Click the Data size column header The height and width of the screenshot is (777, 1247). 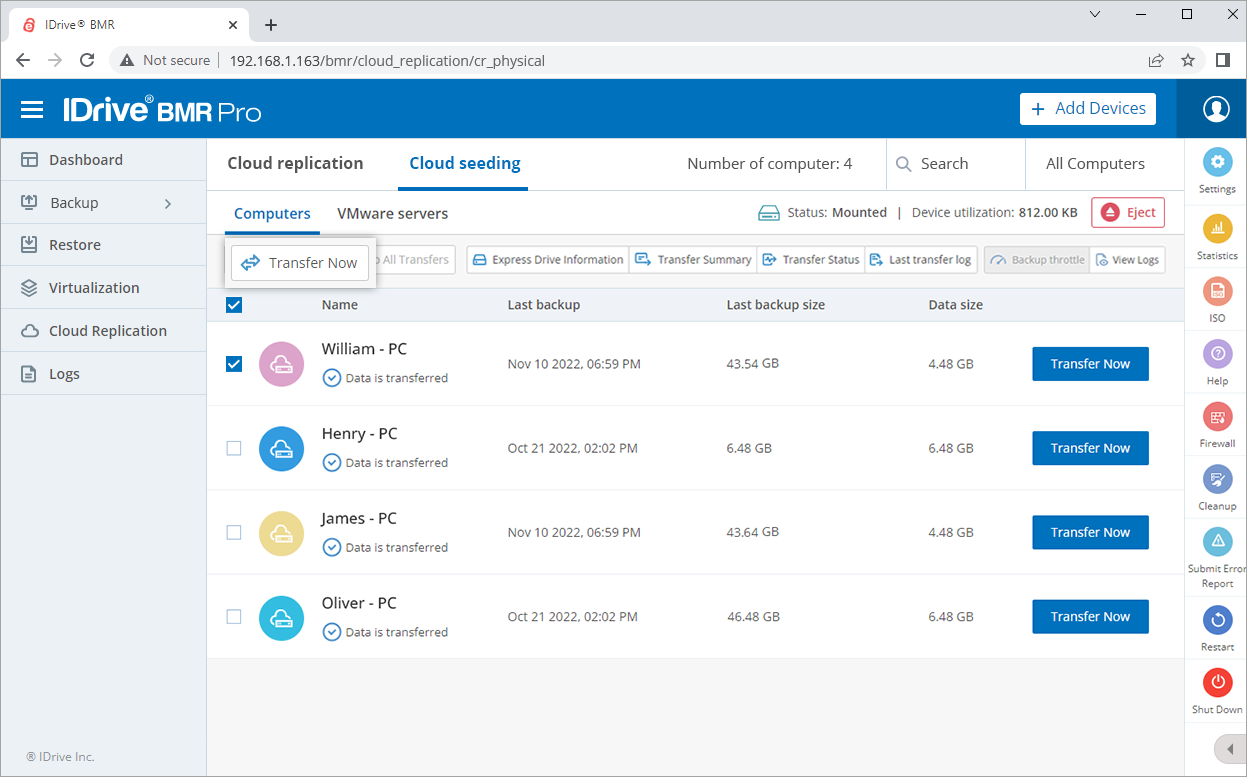(x=956, y=305)
